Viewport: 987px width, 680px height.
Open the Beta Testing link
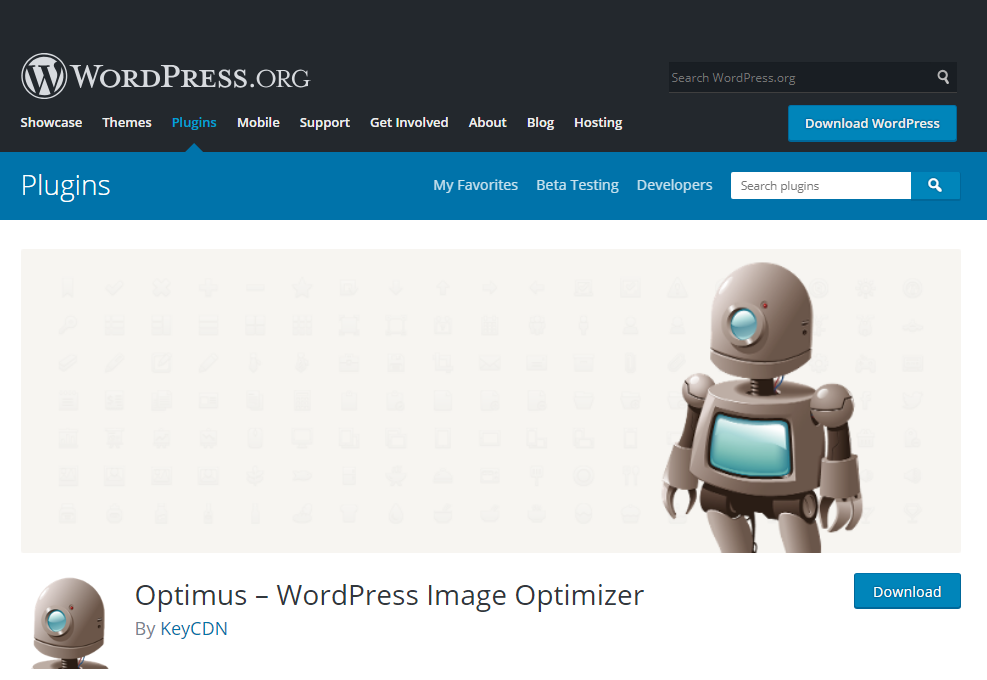click(x=577, y=185)
